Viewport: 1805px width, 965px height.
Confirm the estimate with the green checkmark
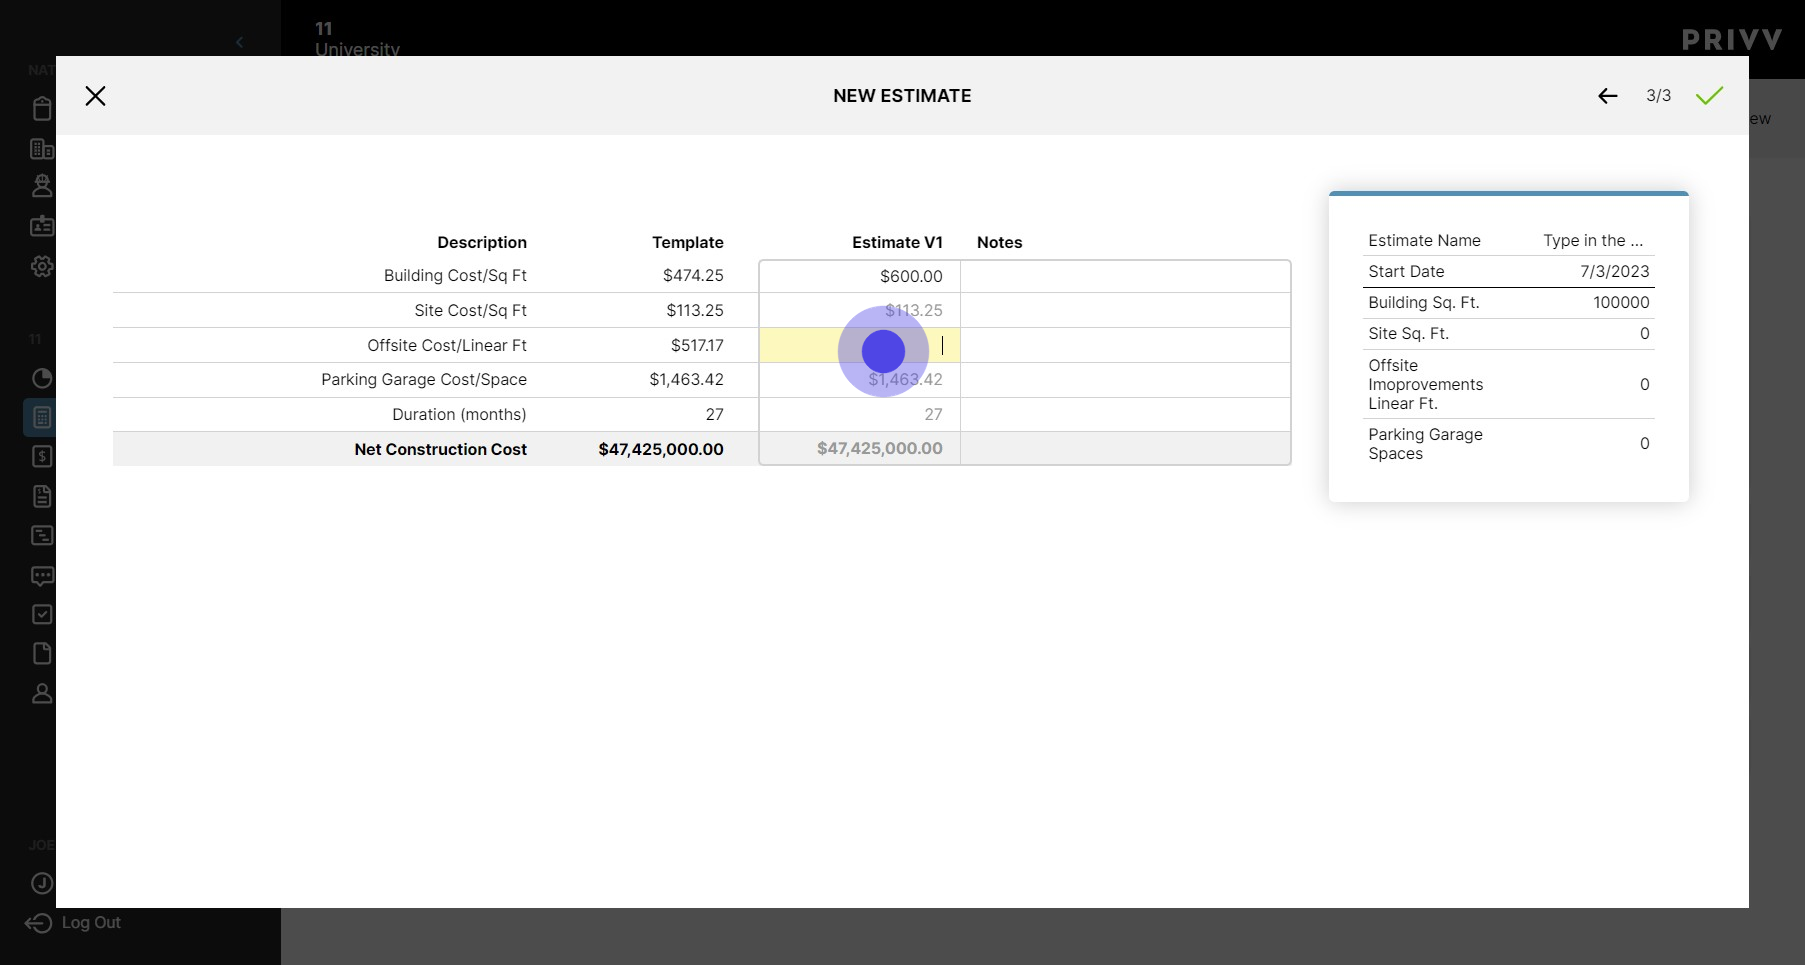click(1709, 96)
